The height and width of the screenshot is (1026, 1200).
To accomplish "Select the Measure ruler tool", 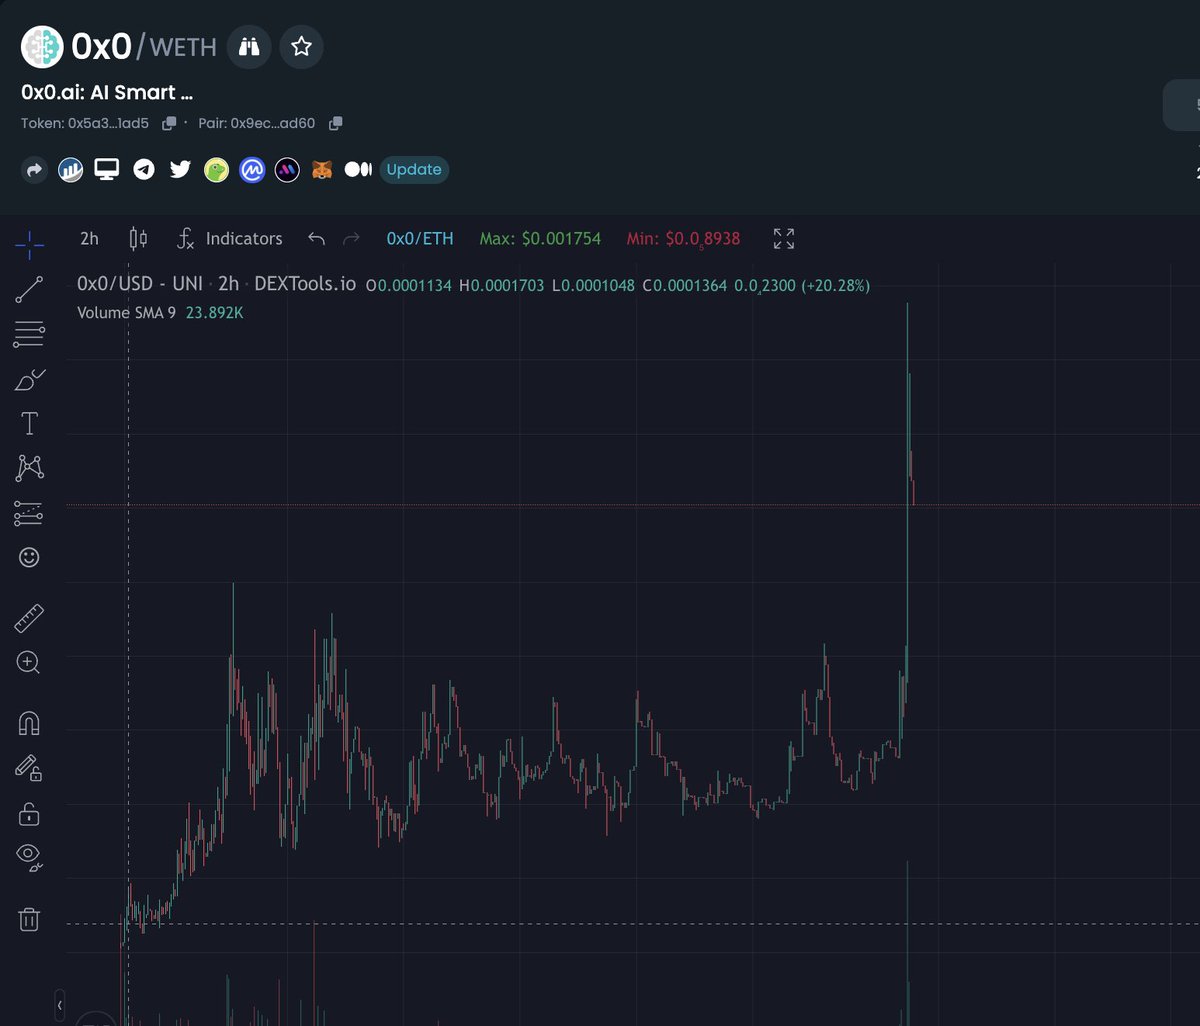I will tap(29, 617).
